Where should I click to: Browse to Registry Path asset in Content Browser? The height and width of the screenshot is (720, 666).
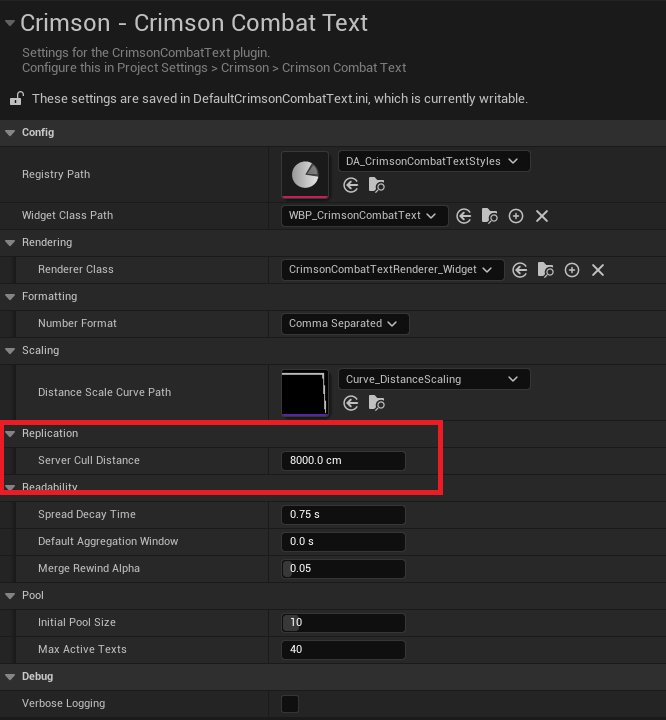click(x=377, y=186)
